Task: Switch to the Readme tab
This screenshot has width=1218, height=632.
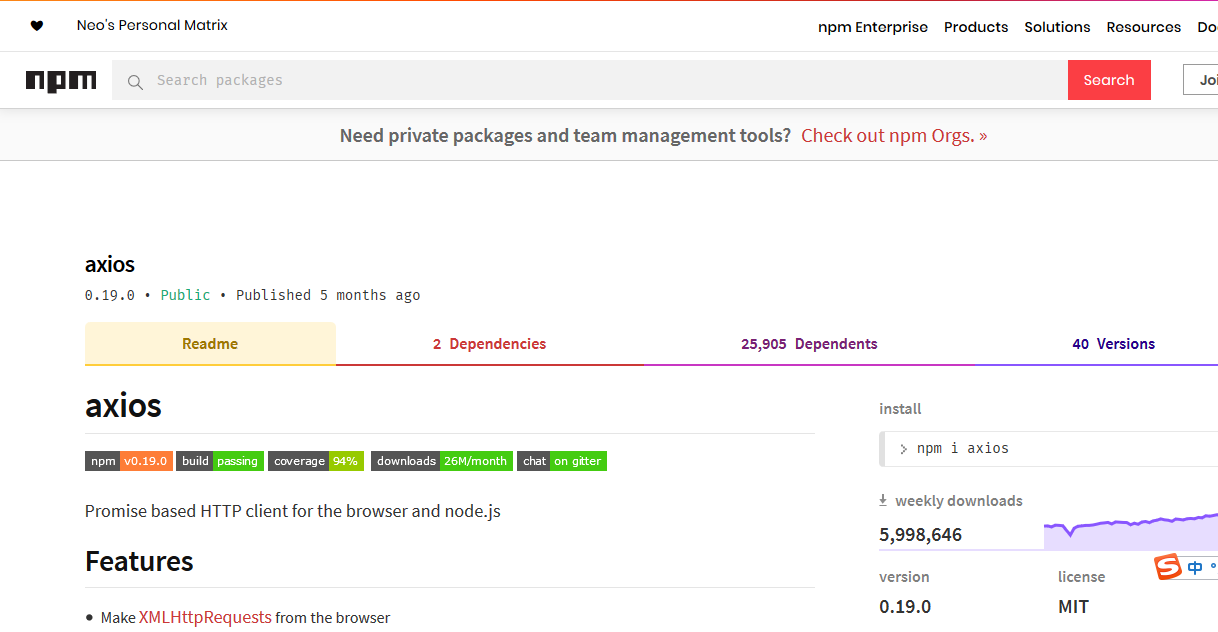Action: (x=210, y=344)
